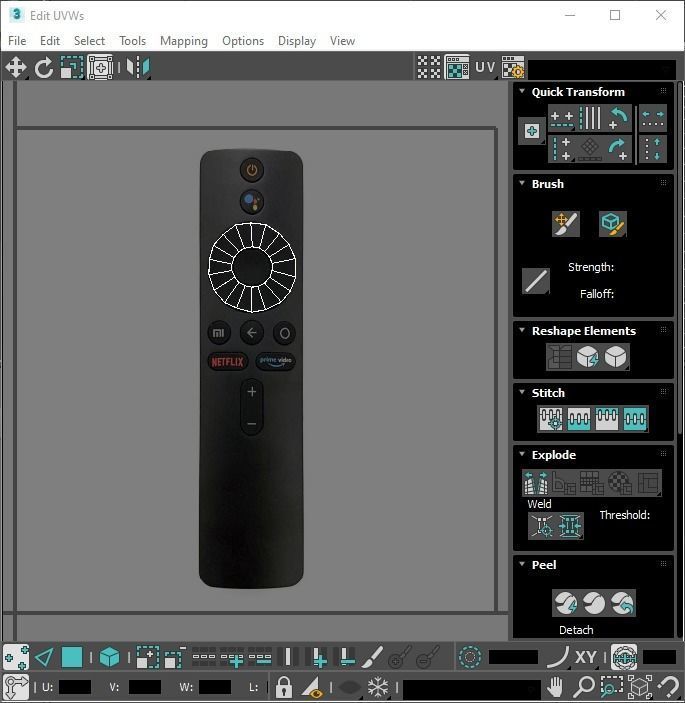
Task: Click the Paint Select brush icon
Action: tap(372, 658)
